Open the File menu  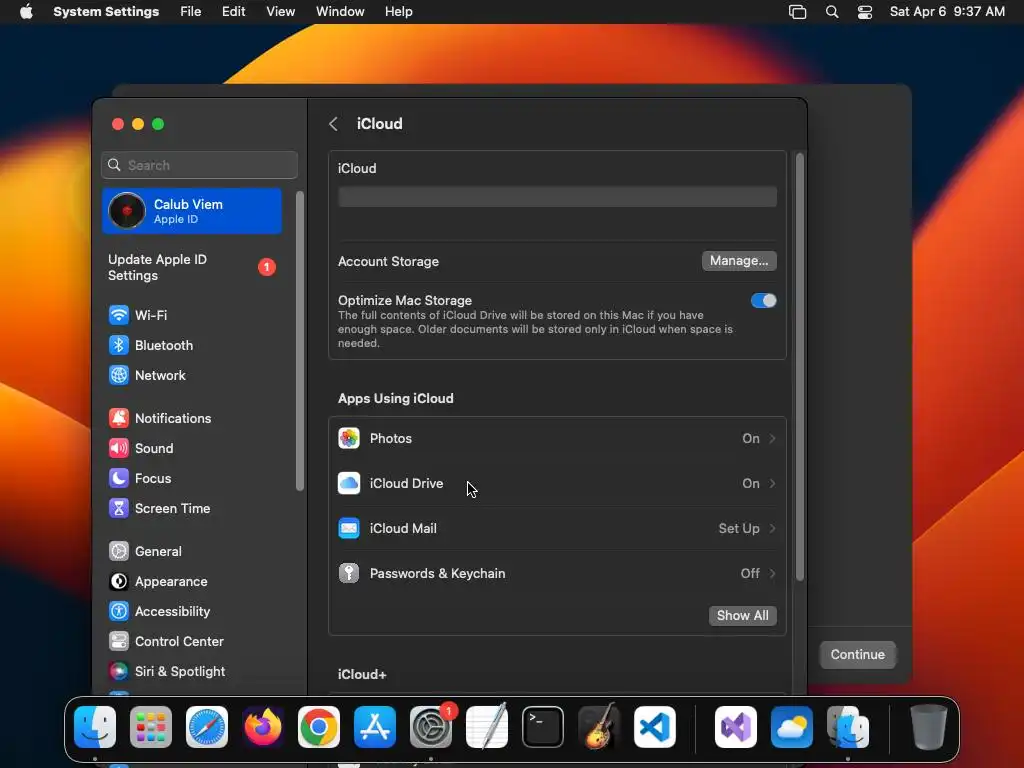[x=191, y=12]
